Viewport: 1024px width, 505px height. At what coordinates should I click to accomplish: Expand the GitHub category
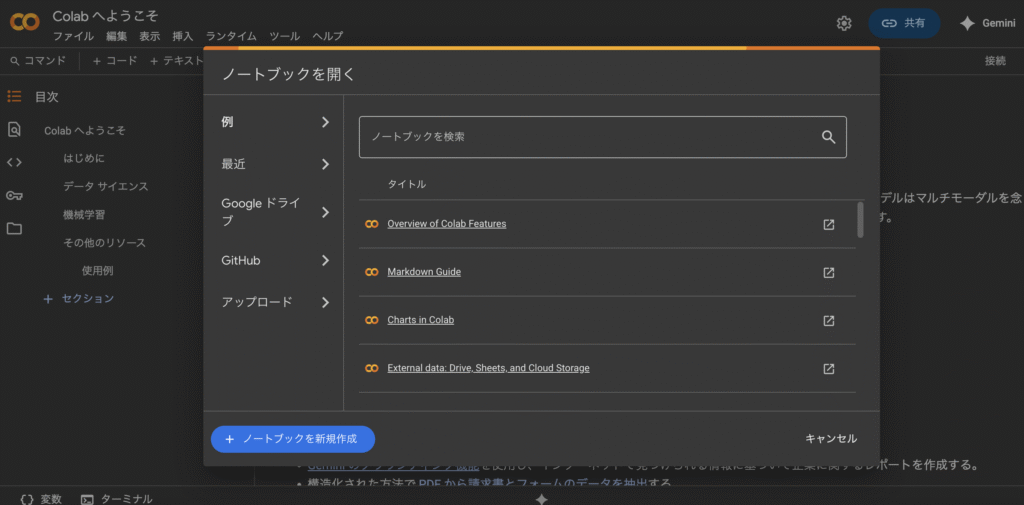(x=275, y=260)
